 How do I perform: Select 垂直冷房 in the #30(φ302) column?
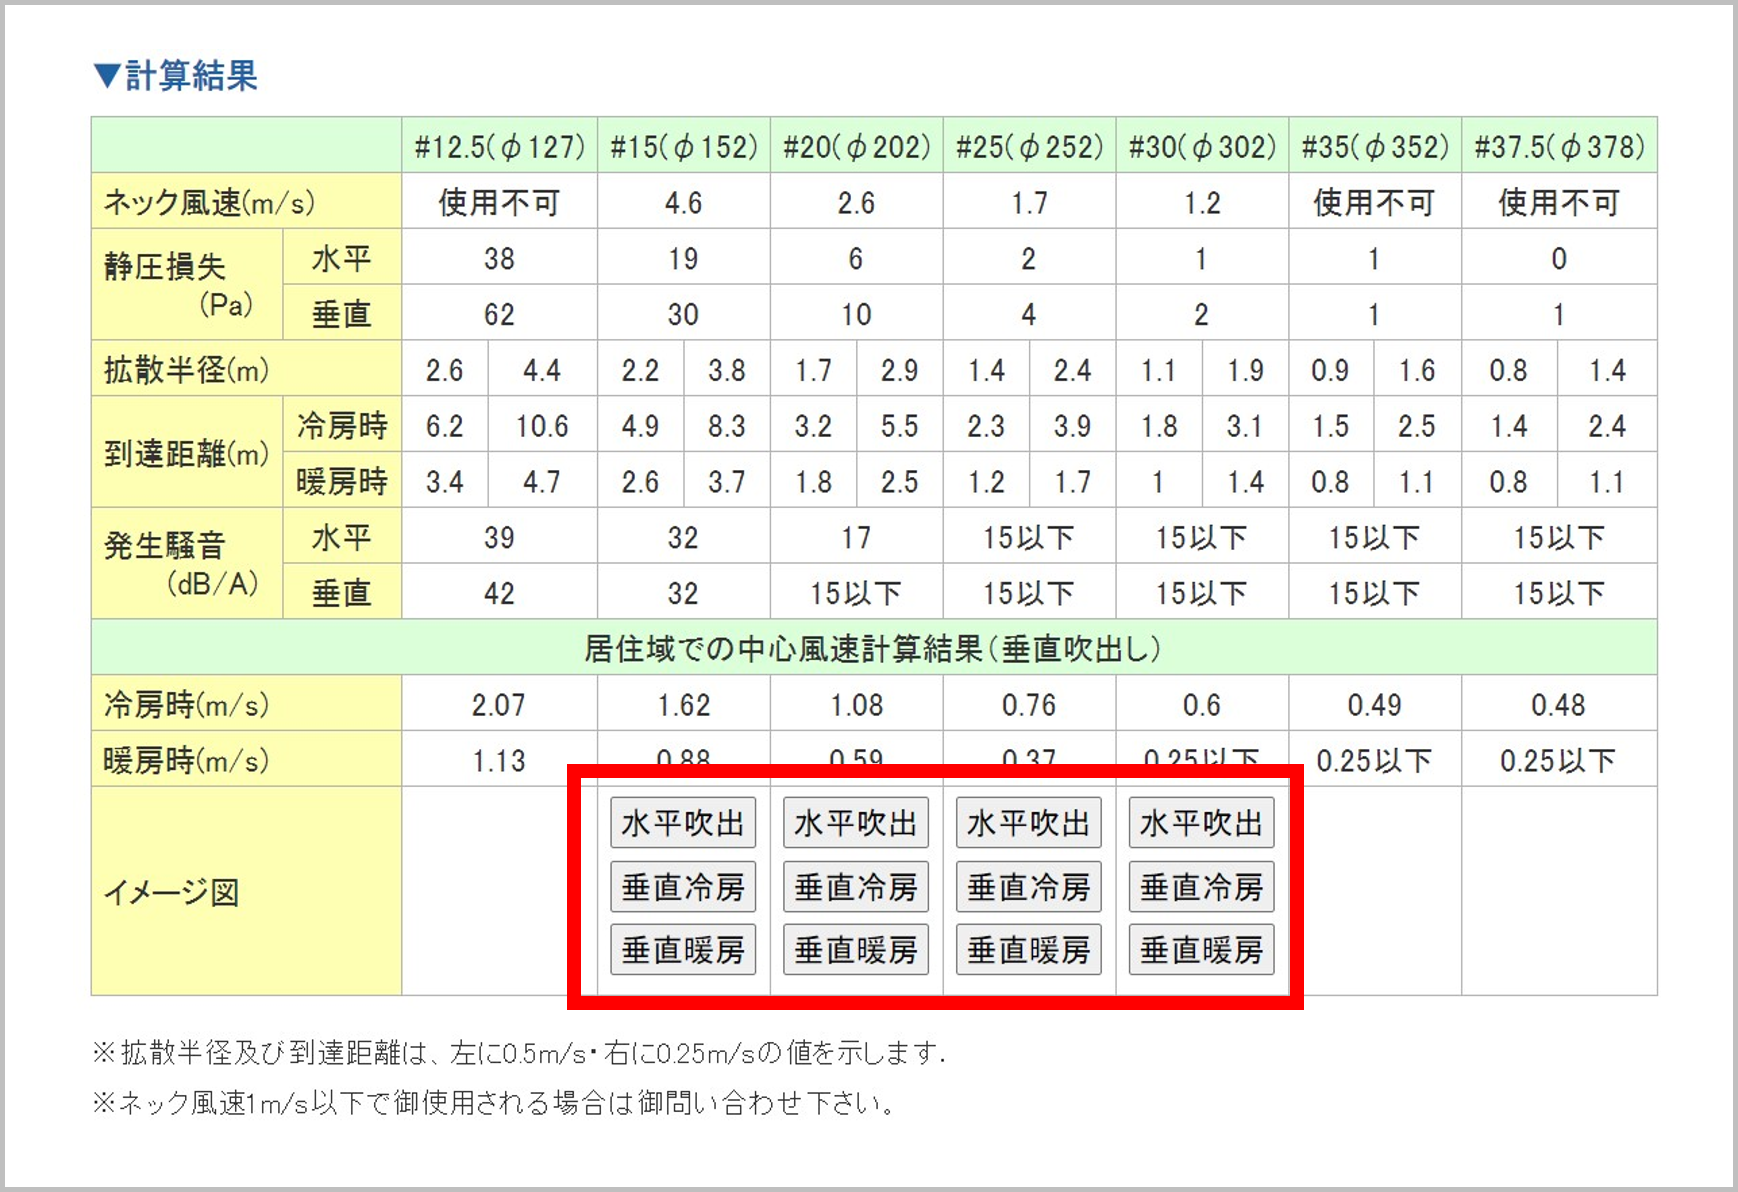click(x=1201, y=887)
